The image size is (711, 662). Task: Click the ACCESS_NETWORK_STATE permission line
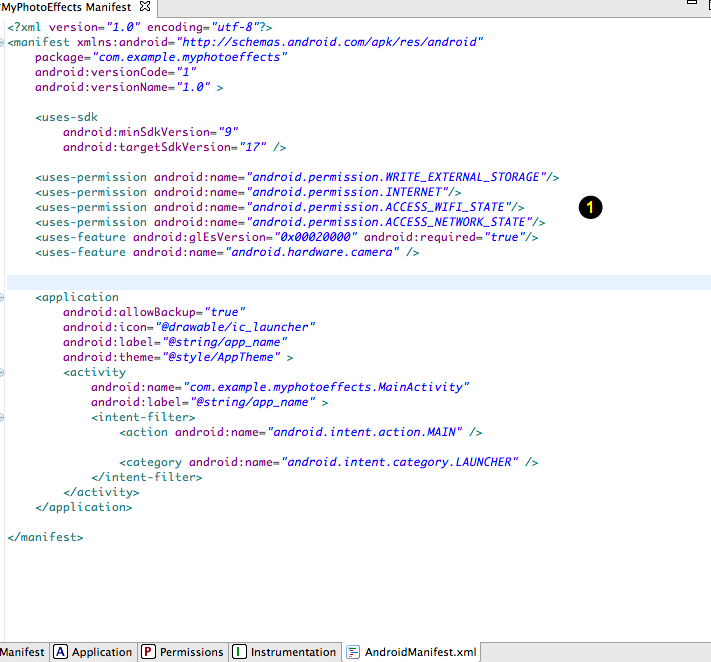tap(290, 222)
